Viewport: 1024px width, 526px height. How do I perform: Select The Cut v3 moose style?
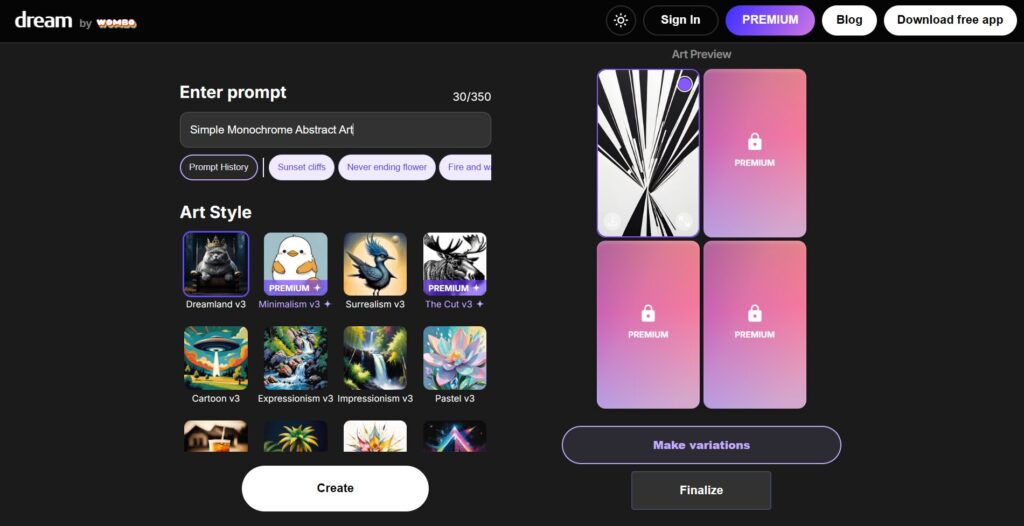(x=455, y=264)
